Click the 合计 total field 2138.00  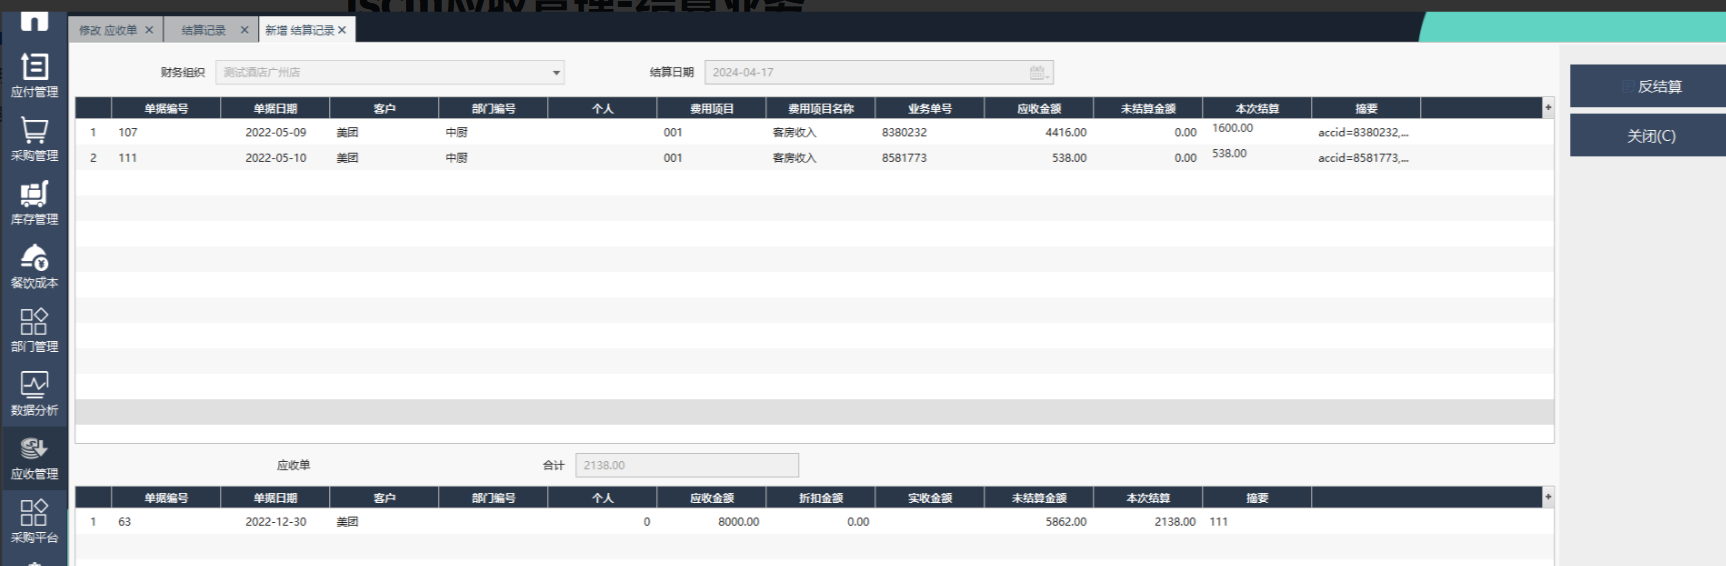coord(687,465)
